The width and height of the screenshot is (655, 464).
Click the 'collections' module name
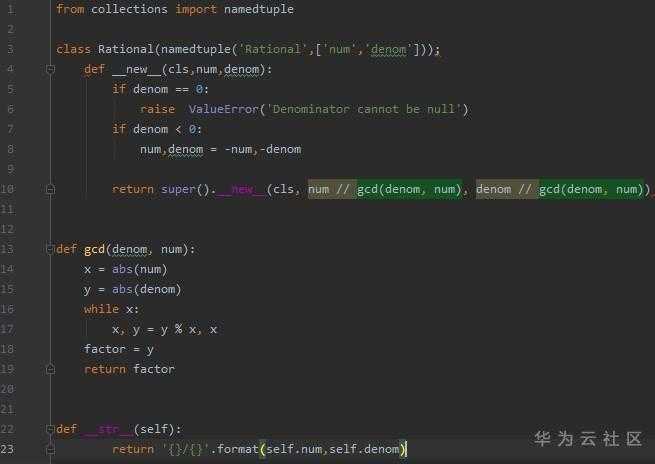(x=129, y=9)
